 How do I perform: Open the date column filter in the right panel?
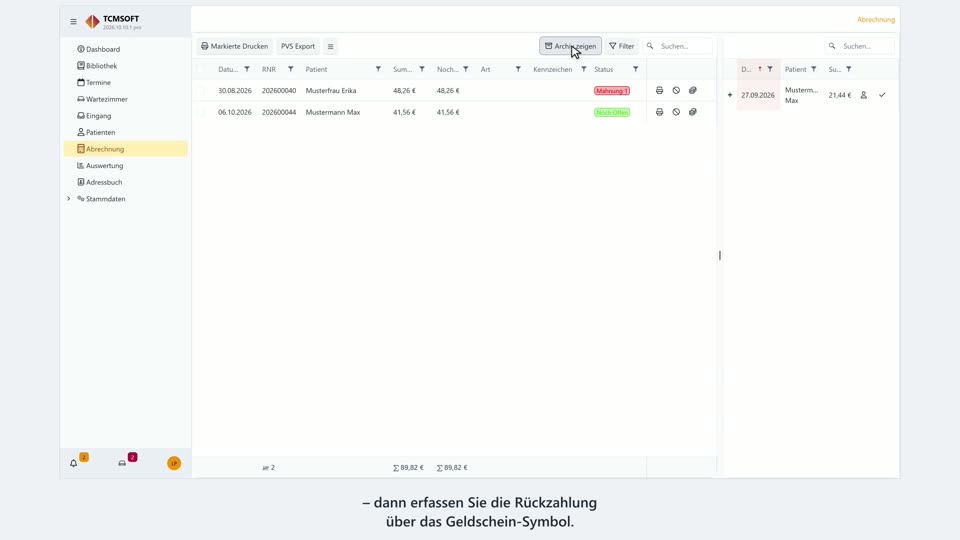(x=770, y=69)
